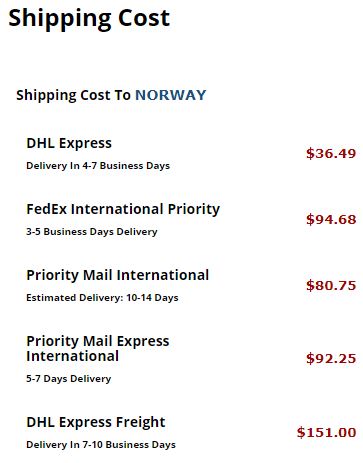Choose Priority Mail Express International
The image size is (363, 463).
98,349
